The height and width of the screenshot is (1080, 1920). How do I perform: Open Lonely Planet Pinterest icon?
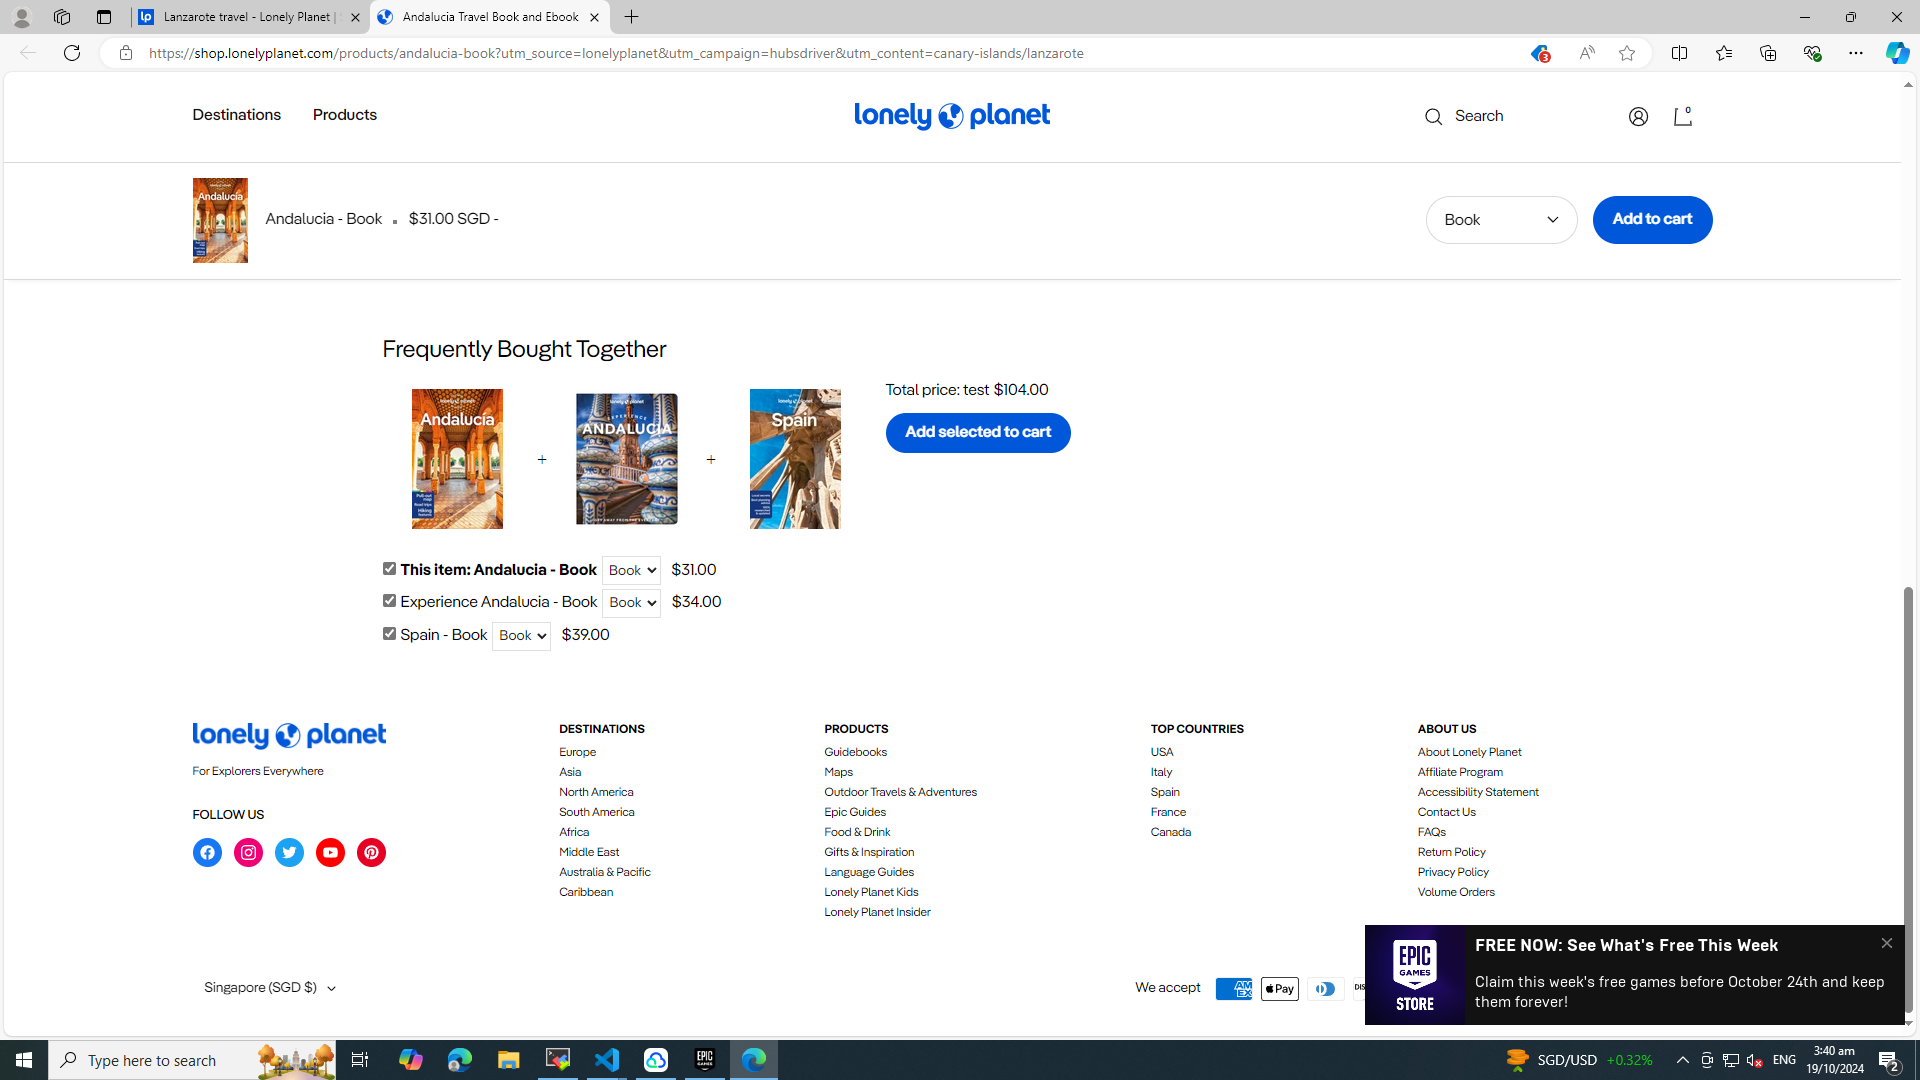click(371, 852)
